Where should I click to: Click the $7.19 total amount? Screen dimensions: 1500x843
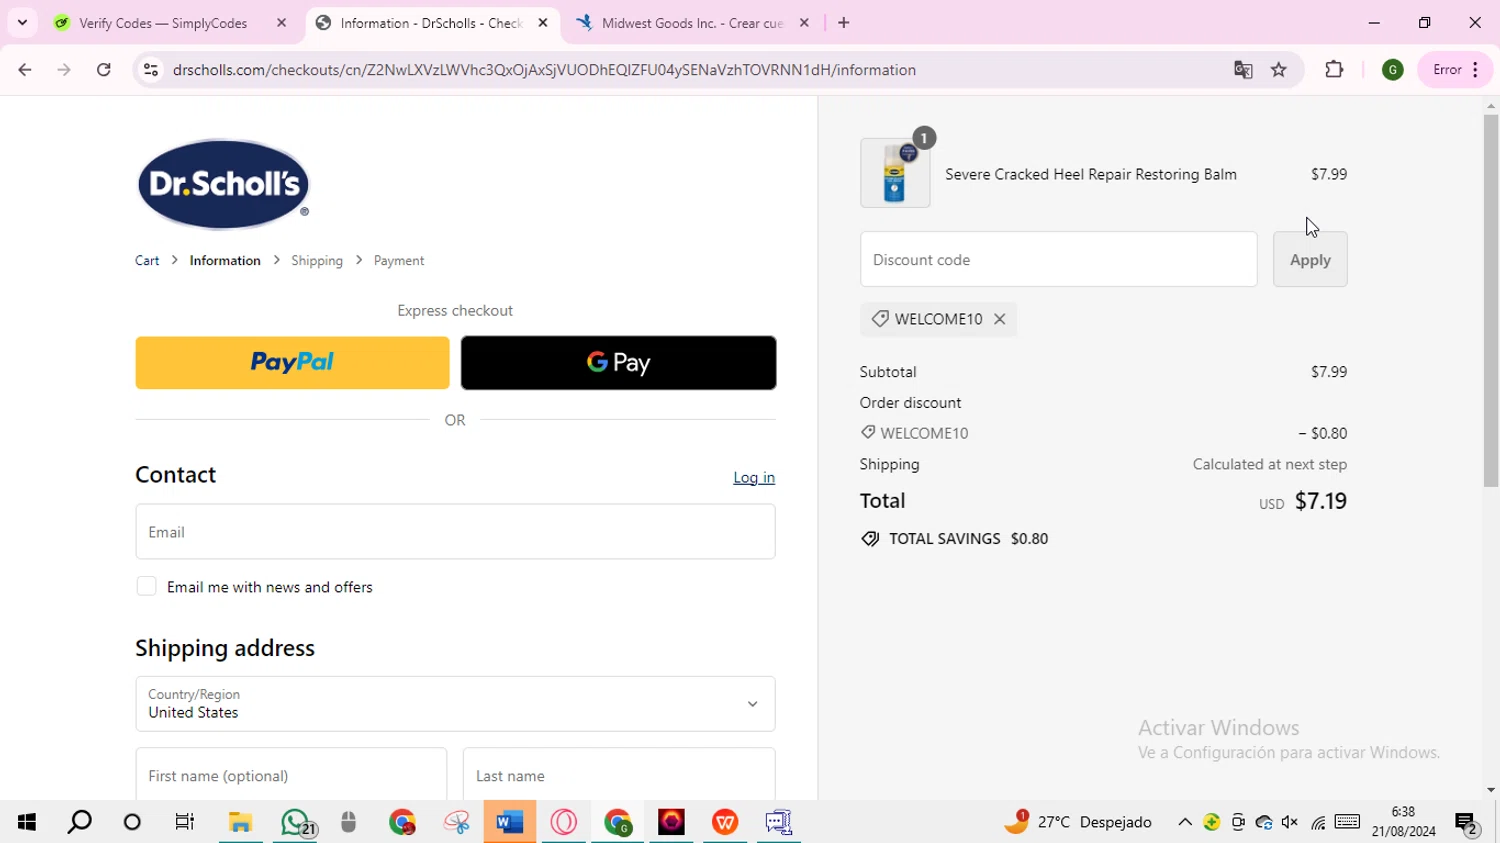coord(1321,501)
